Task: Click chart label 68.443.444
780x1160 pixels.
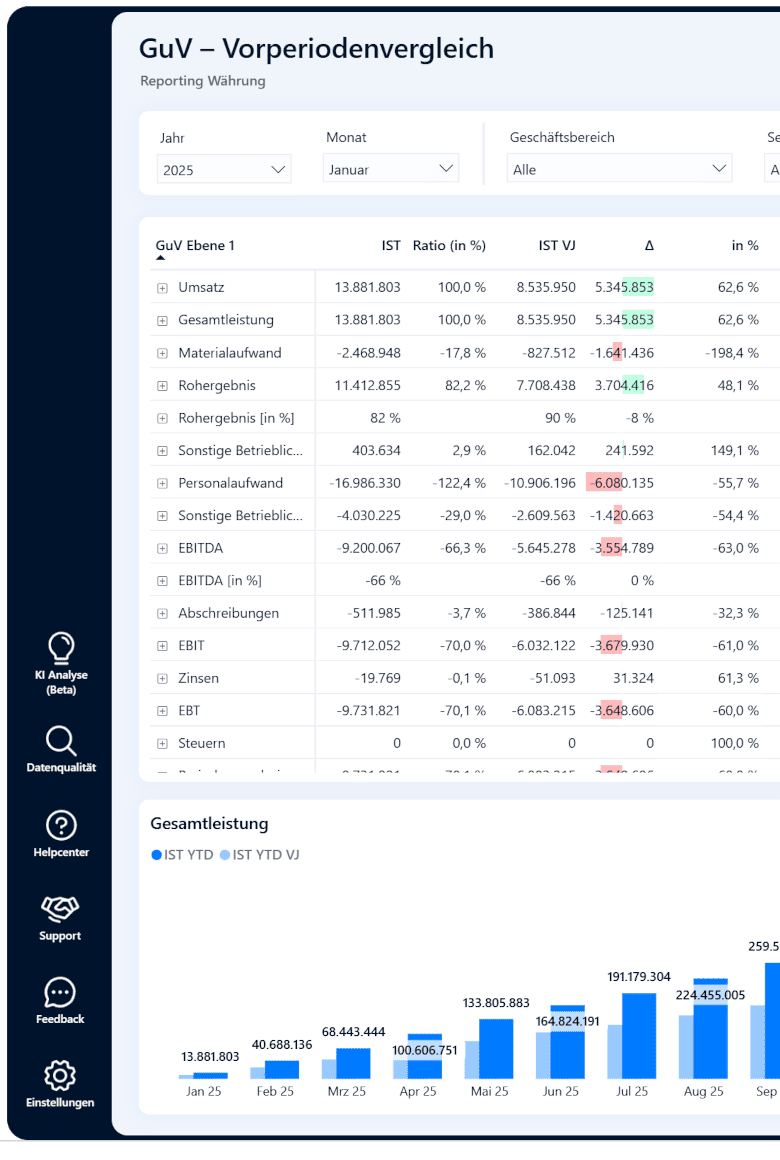Action: [x=353, y=1032]
